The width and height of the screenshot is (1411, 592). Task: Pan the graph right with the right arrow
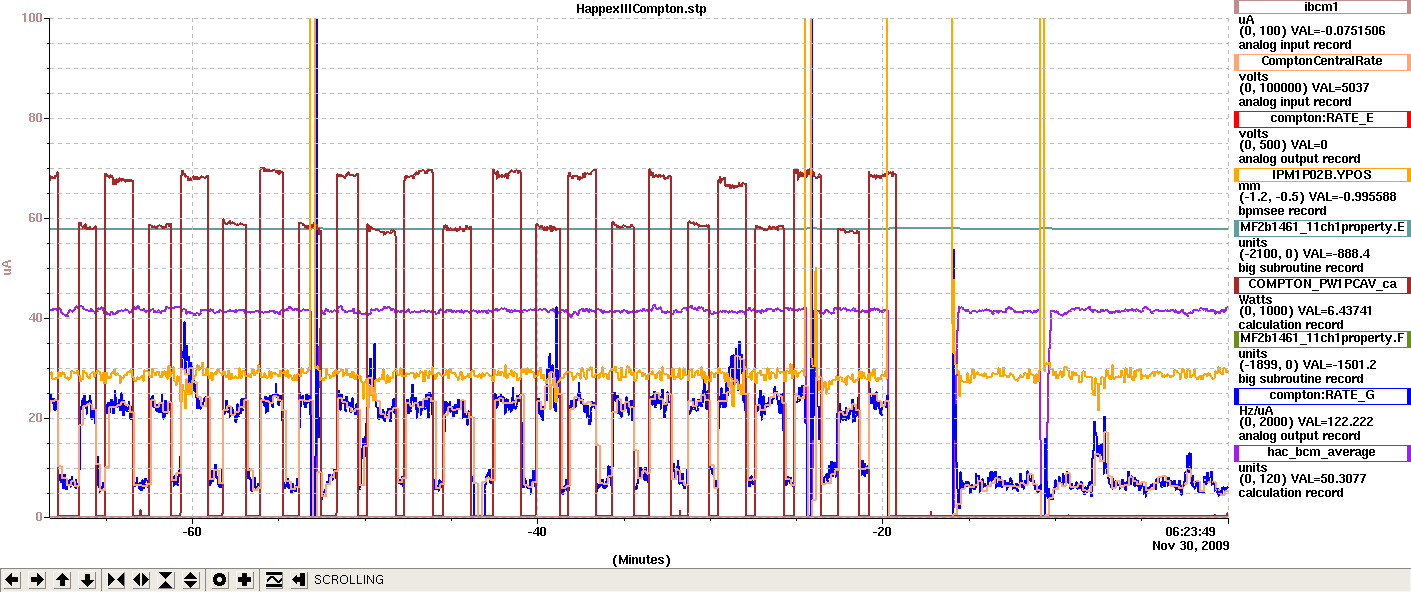click(x=37, y=580)
